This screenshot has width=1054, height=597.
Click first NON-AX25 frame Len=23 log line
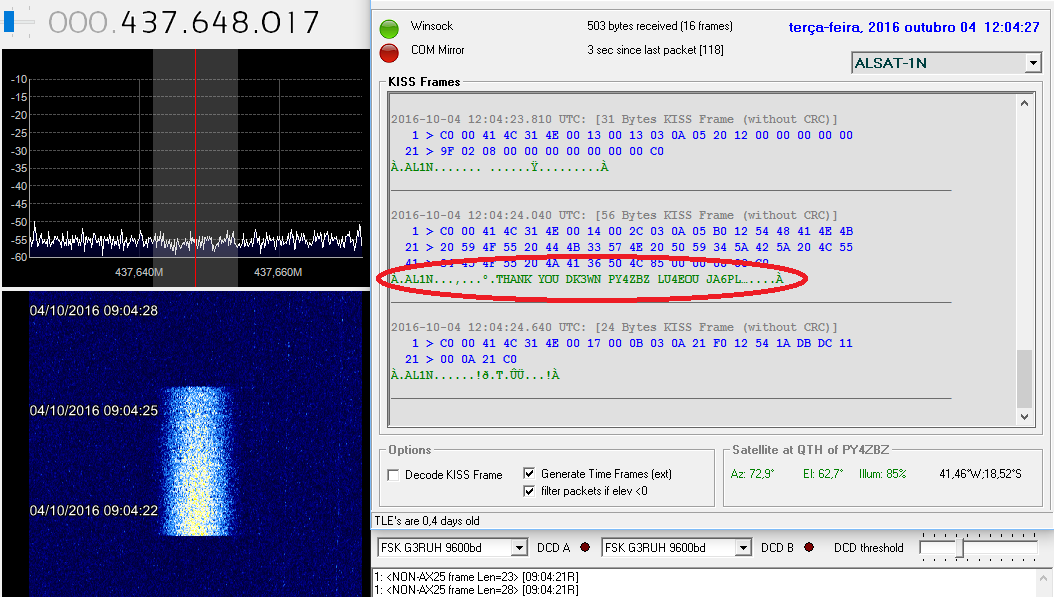click(476, 577)
